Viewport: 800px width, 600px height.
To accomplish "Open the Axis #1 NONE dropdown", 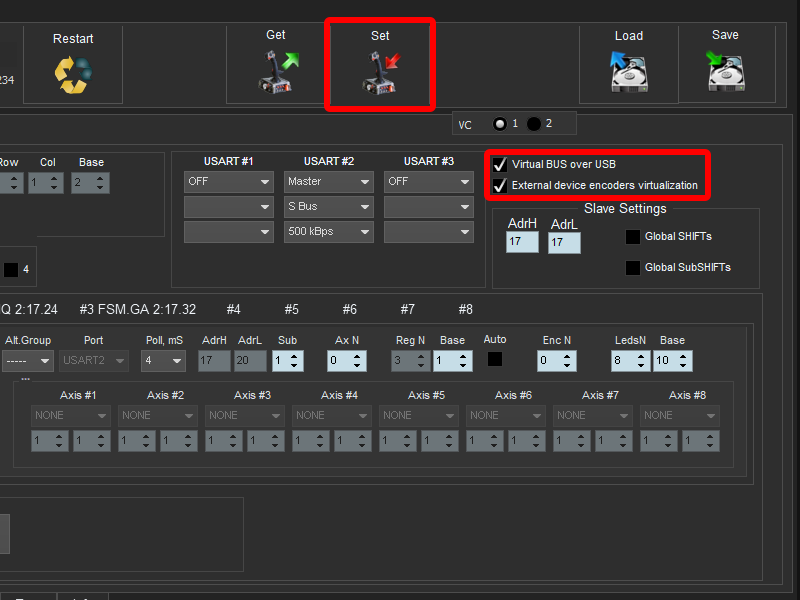I will tap(71, 415).
